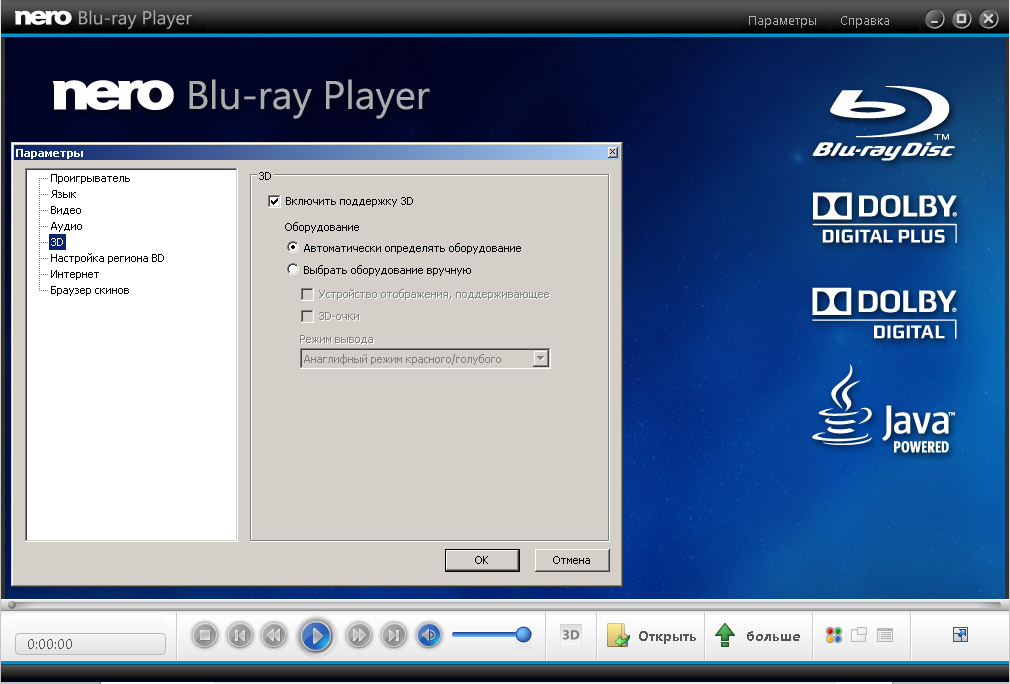This screenshot has width=1010, height=684.
Task: Uncheck Включить поддержку 3D
Action: click(x=274, y=201)
